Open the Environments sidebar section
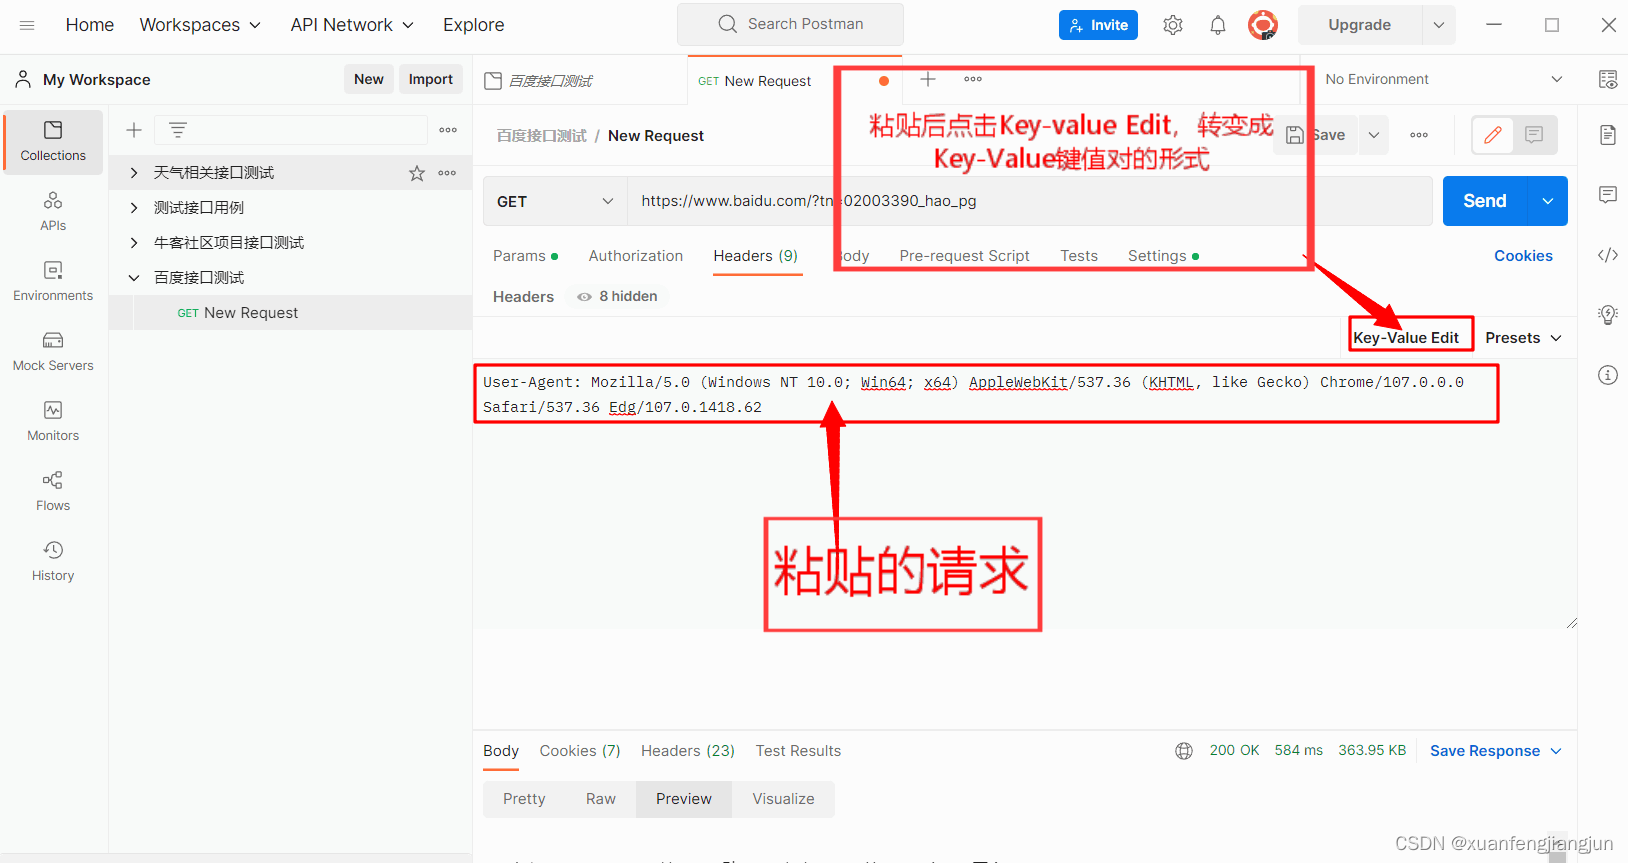This screenshot has height=863, width=1628. [x=53, y=282]
